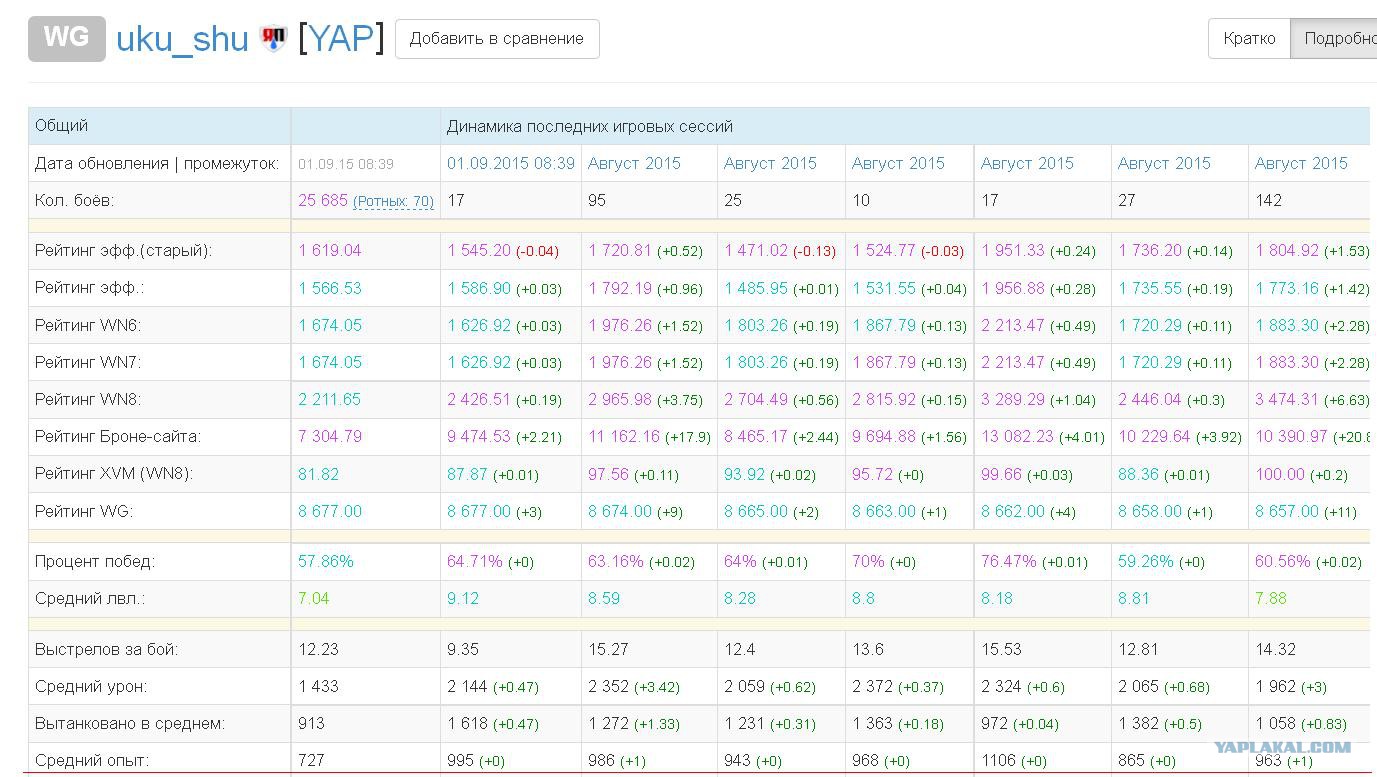Screen dimensions: 1377x777
Task: Click the Рейтинг WN8 row label
Action: (88, 400)
